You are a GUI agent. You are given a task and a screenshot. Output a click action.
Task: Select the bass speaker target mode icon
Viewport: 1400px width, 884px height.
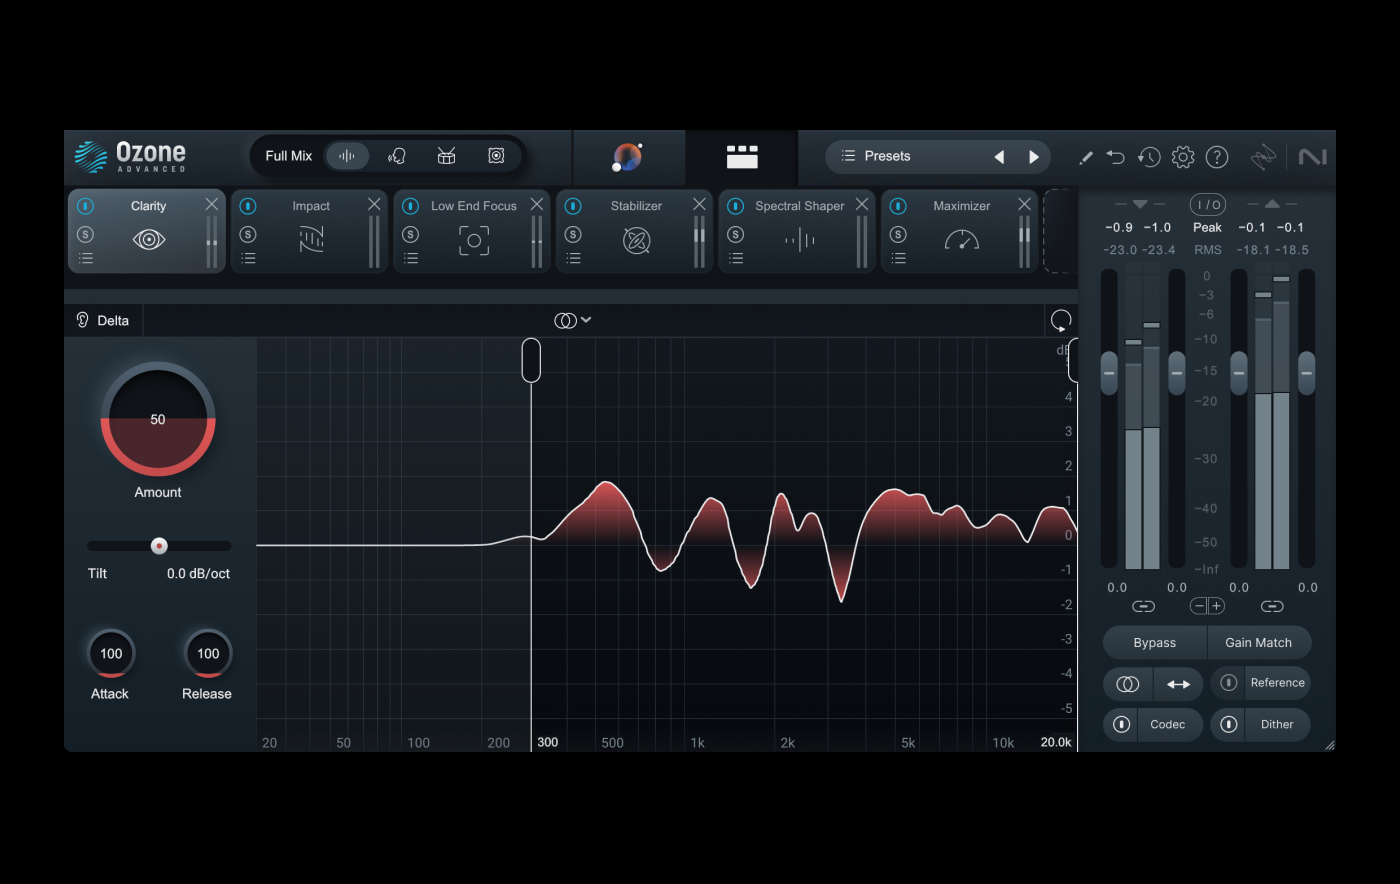pos(496,156)
